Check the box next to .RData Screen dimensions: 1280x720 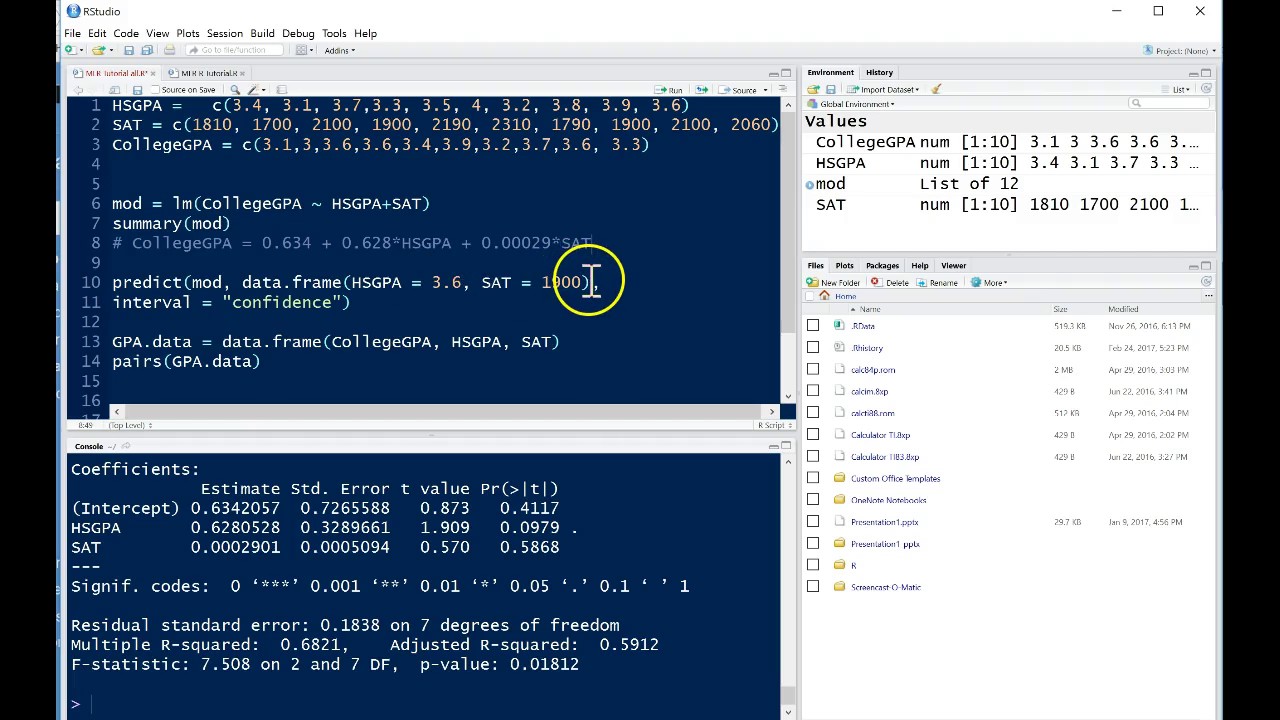[x=813, y=326]
